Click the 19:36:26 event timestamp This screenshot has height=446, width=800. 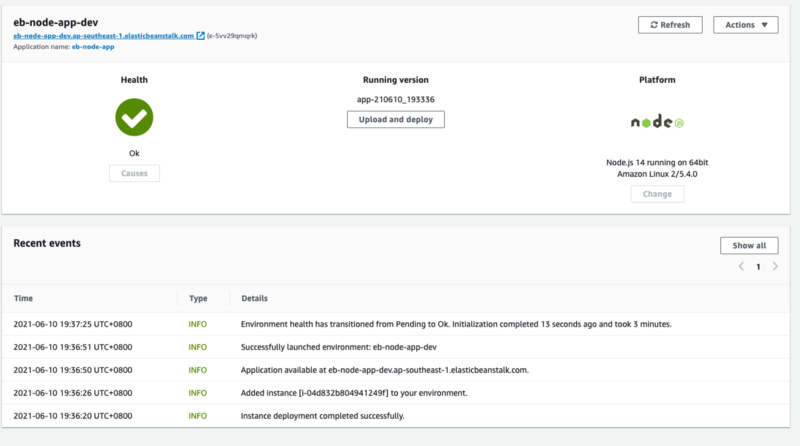[x=72, y=393]
